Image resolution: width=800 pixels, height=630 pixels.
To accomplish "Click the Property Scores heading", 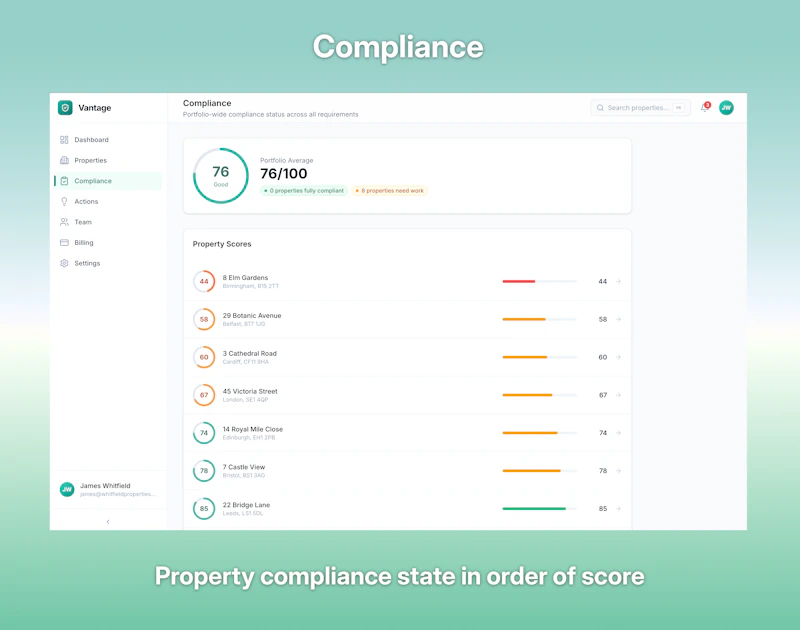I will (222, 244).
